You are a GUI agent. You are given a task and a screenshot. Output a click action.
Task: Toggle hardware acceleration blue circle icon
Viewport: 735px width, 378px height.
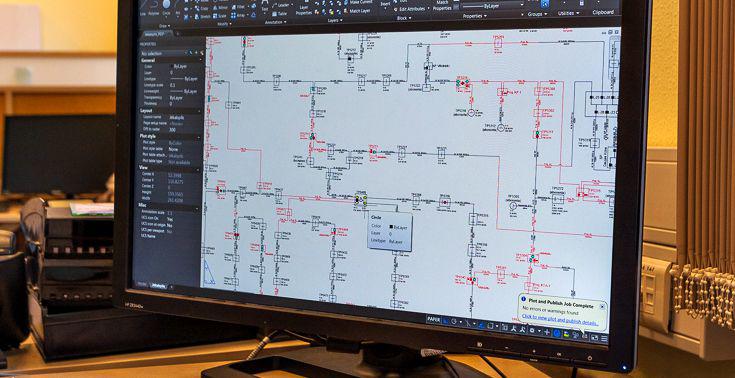pyautogui.click(x=556, y=333)
